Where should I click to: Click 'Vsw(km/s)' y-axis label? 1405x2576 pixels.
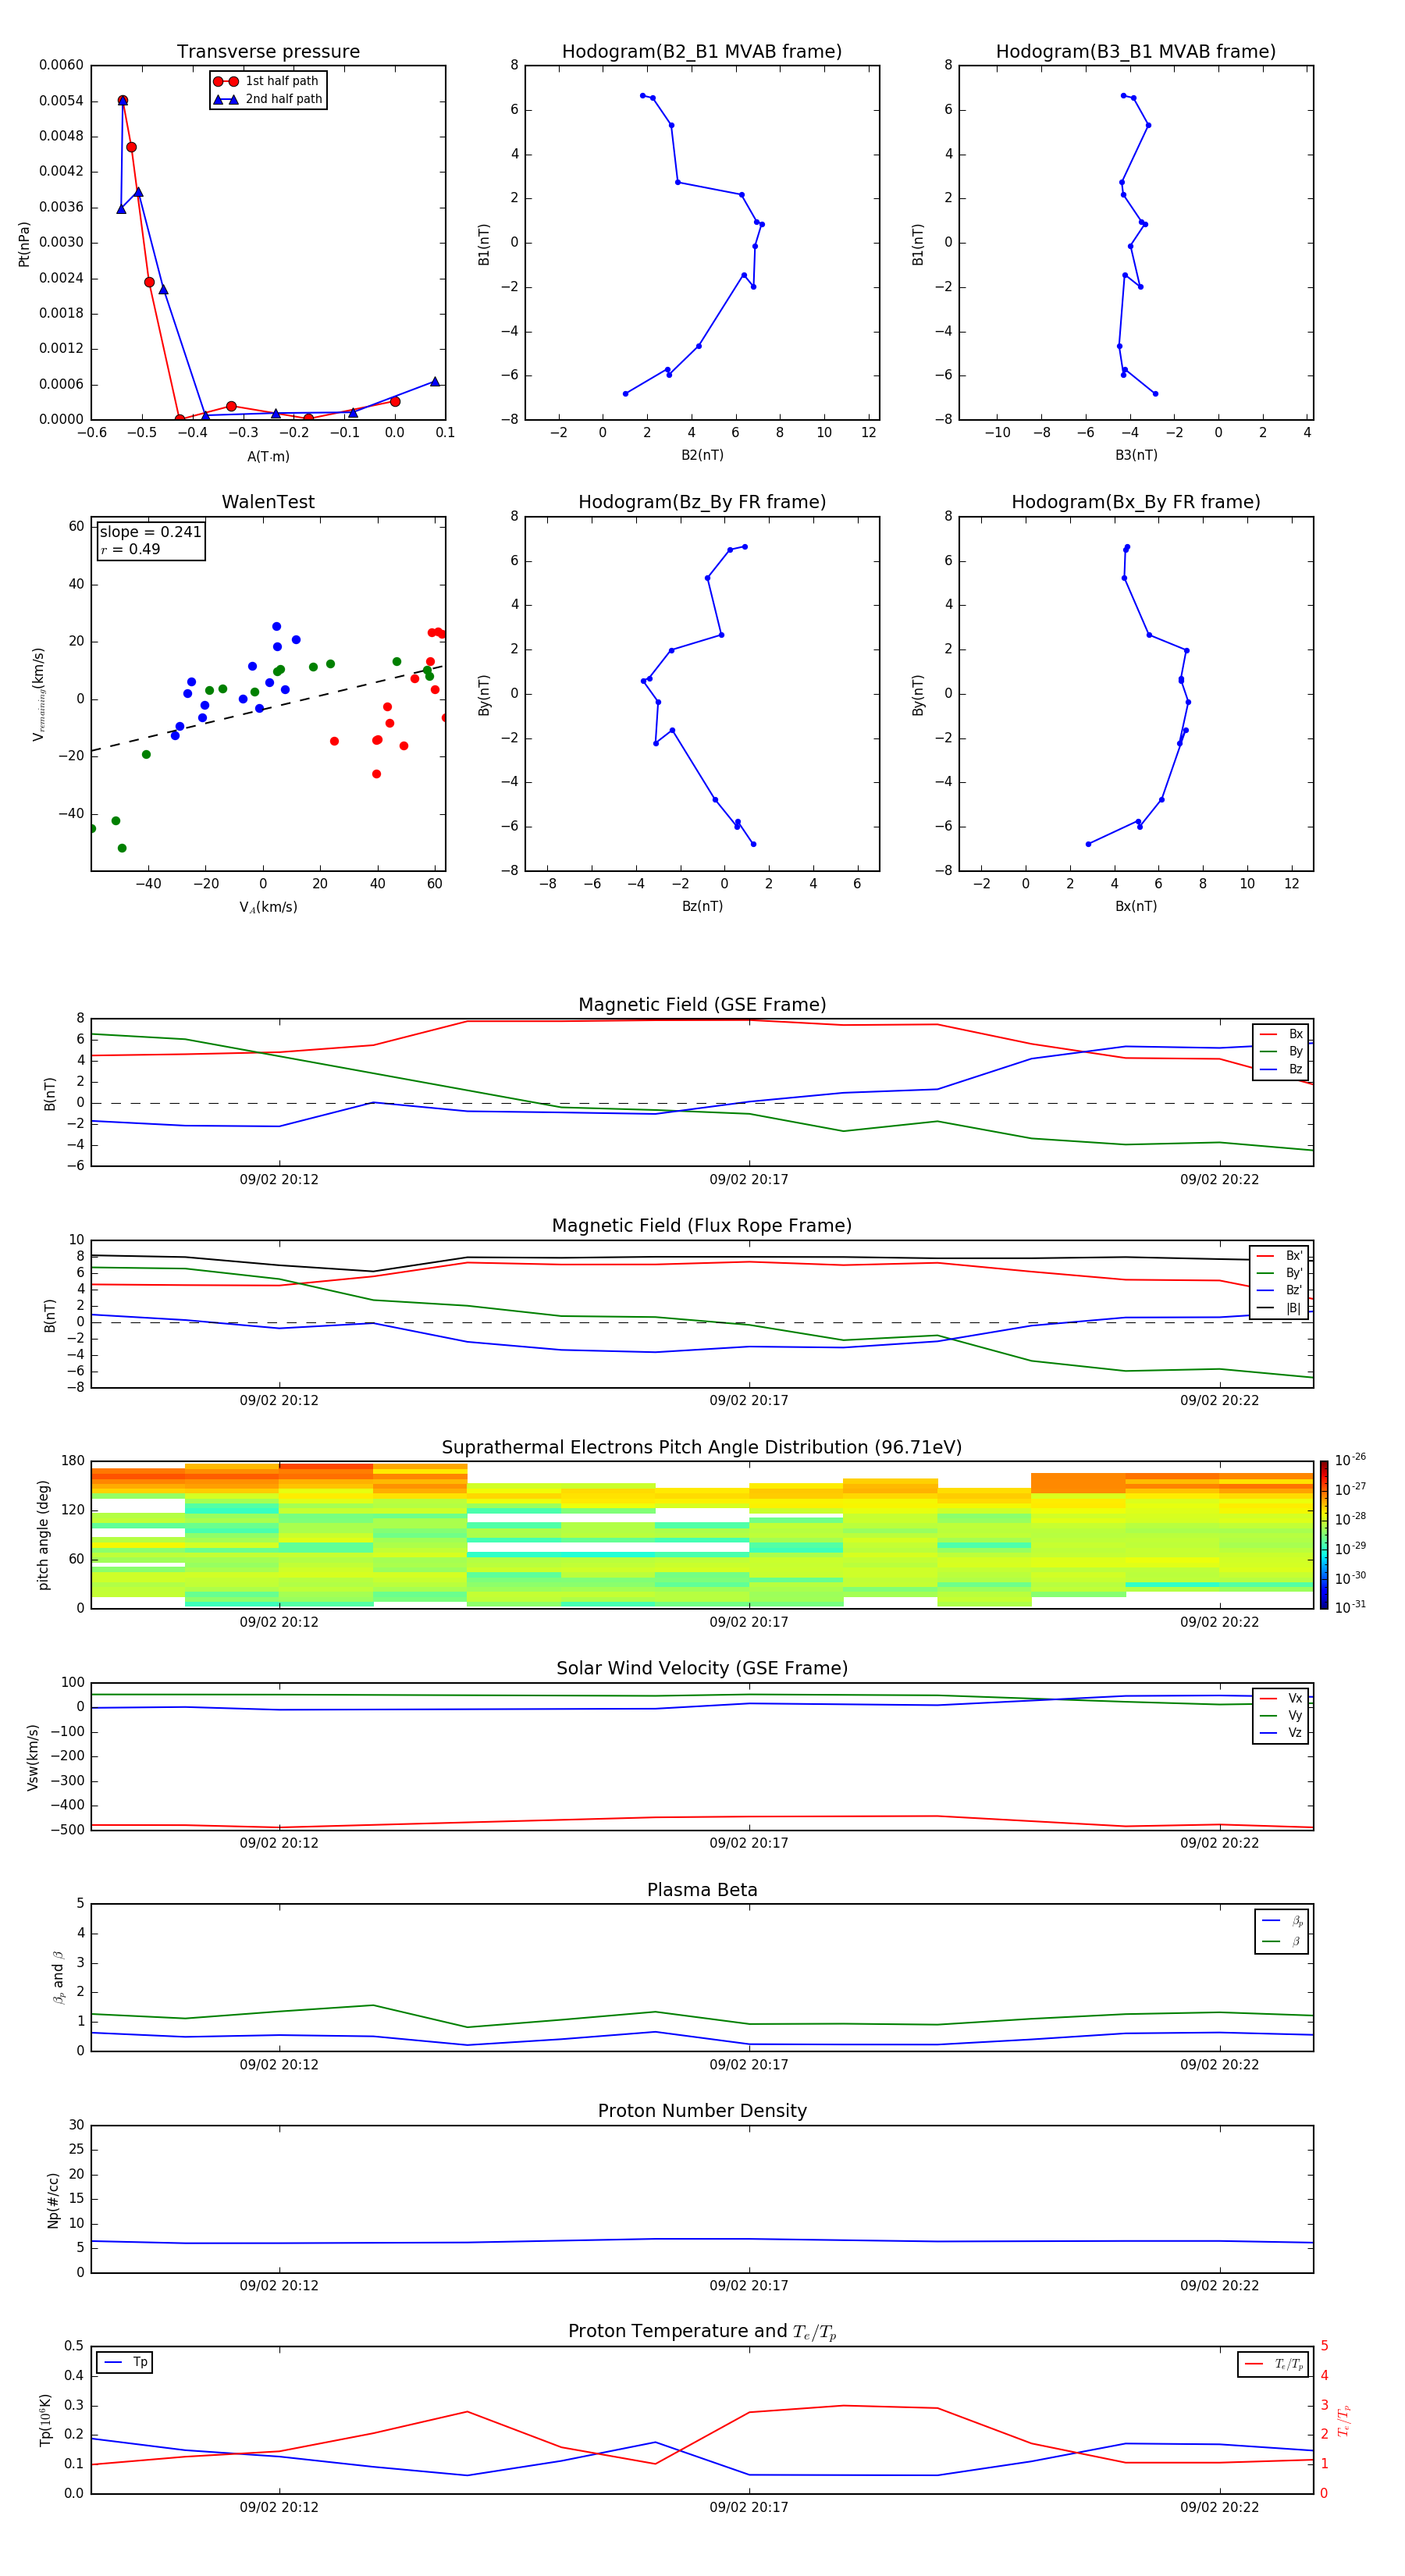pyautogui.click(x=33, y=1757)
